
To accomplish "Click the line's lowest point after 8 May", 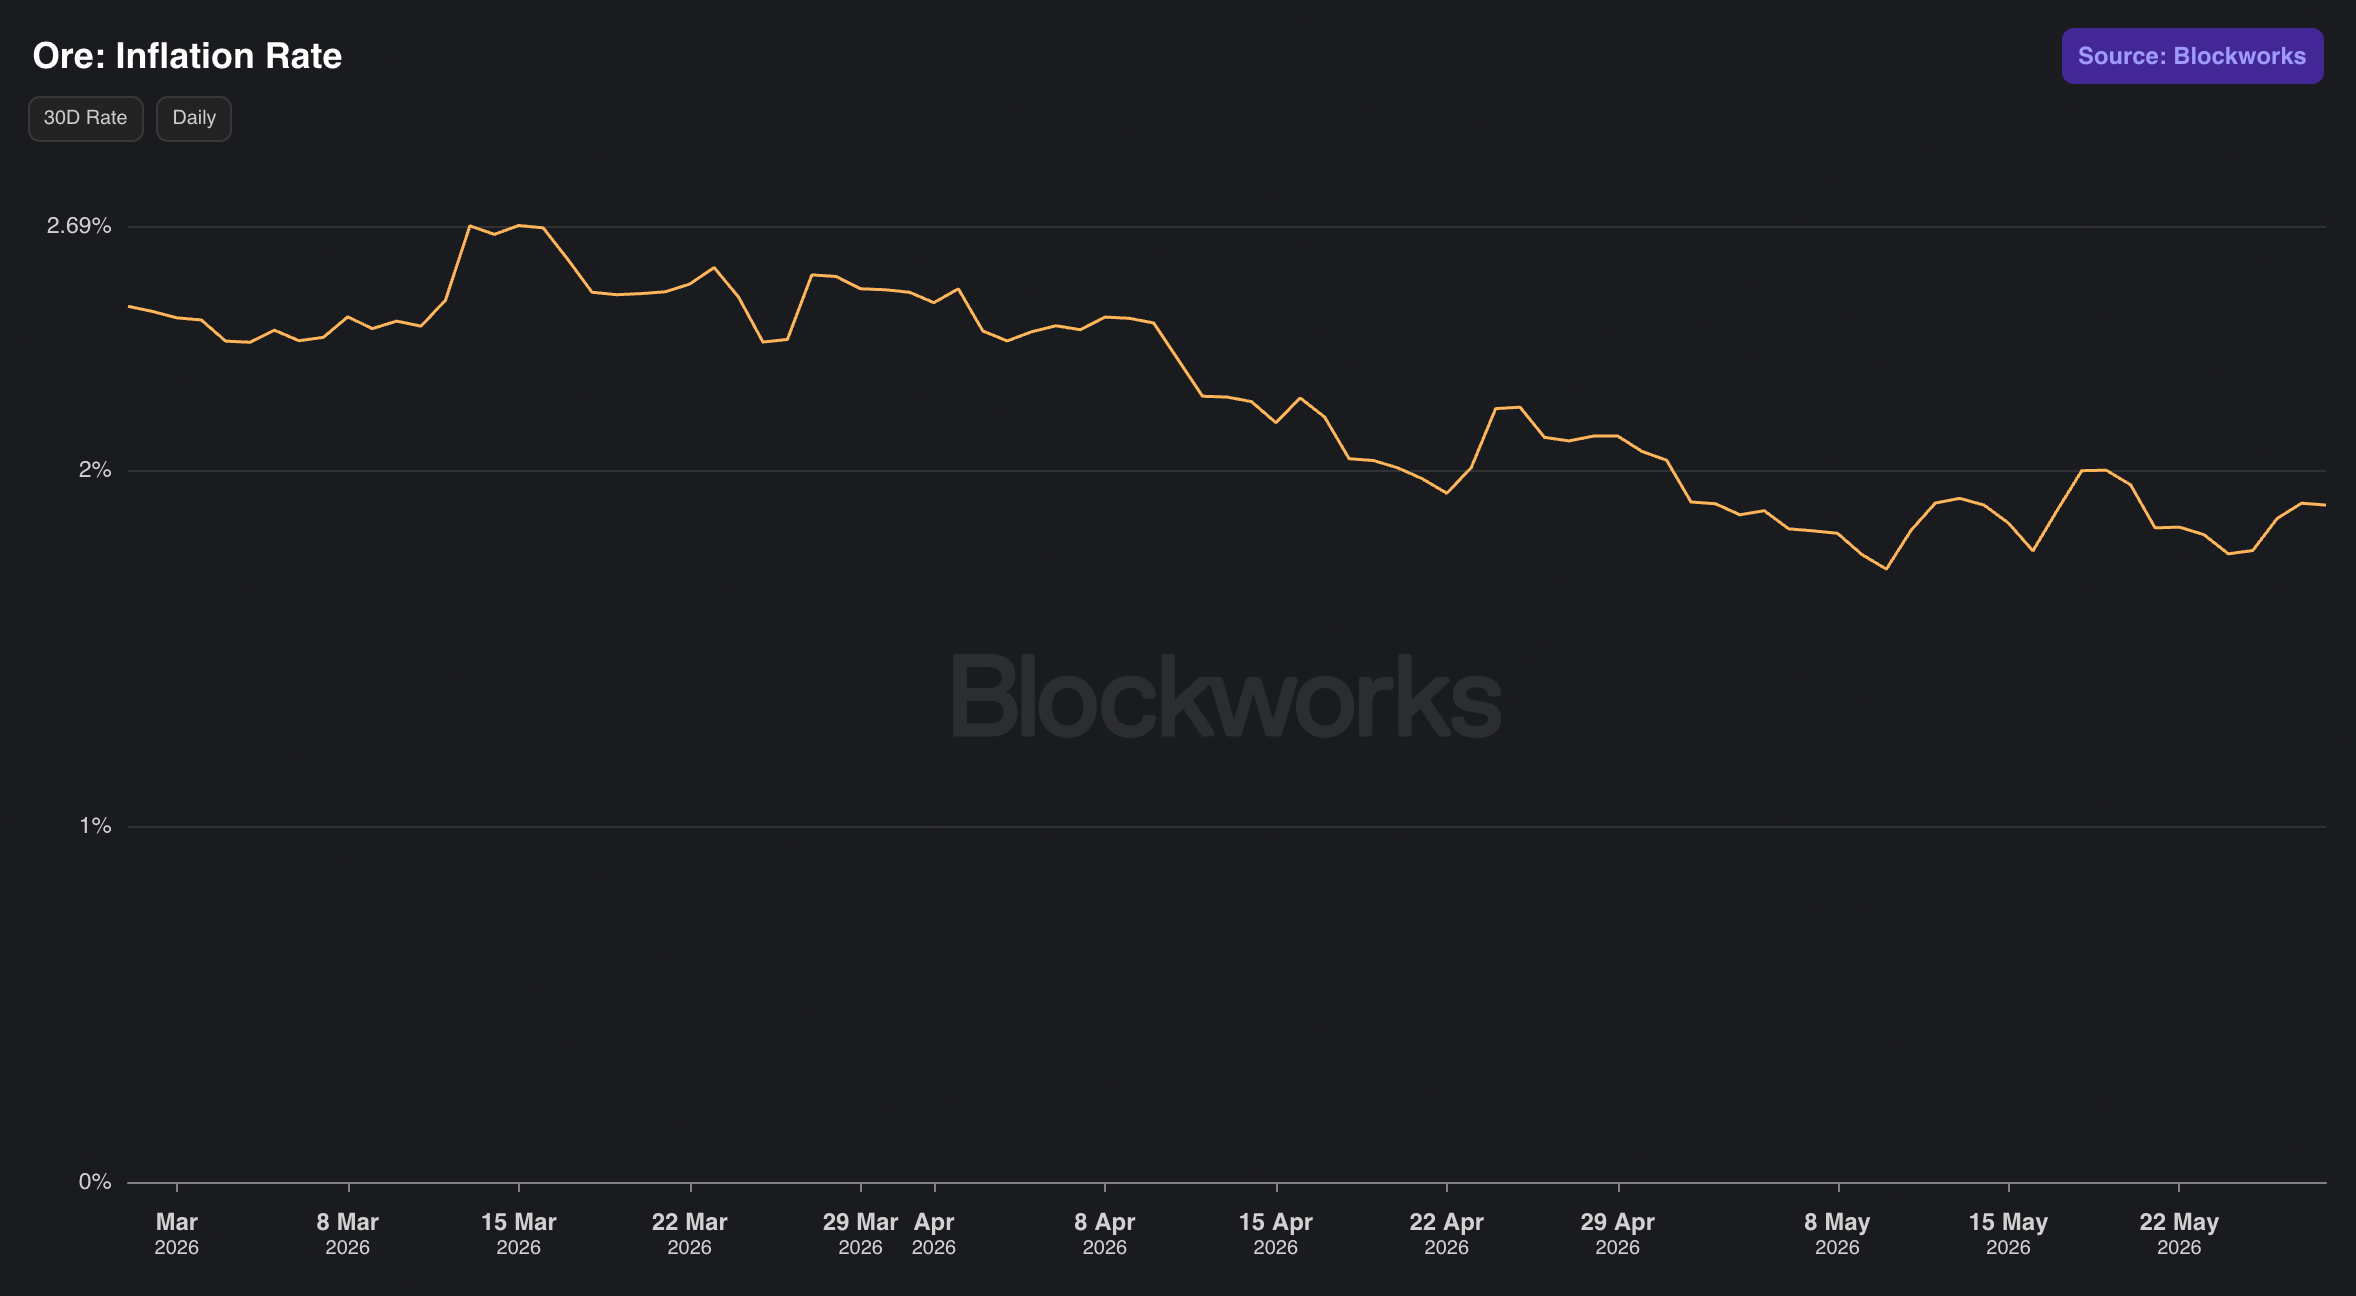I will pyautogui.click(x=1886, y=569).
